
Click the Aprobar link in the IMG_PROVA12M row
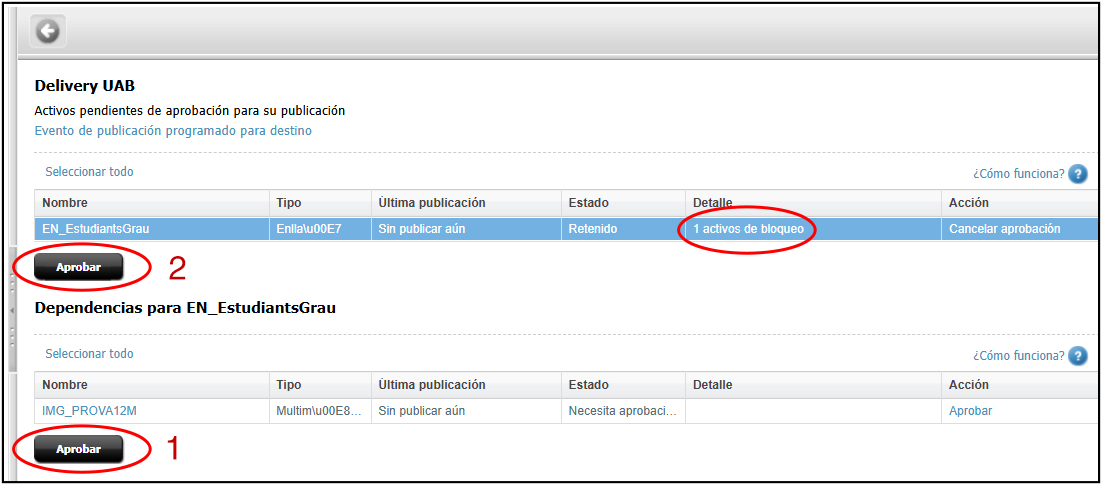tap(970, 411)
